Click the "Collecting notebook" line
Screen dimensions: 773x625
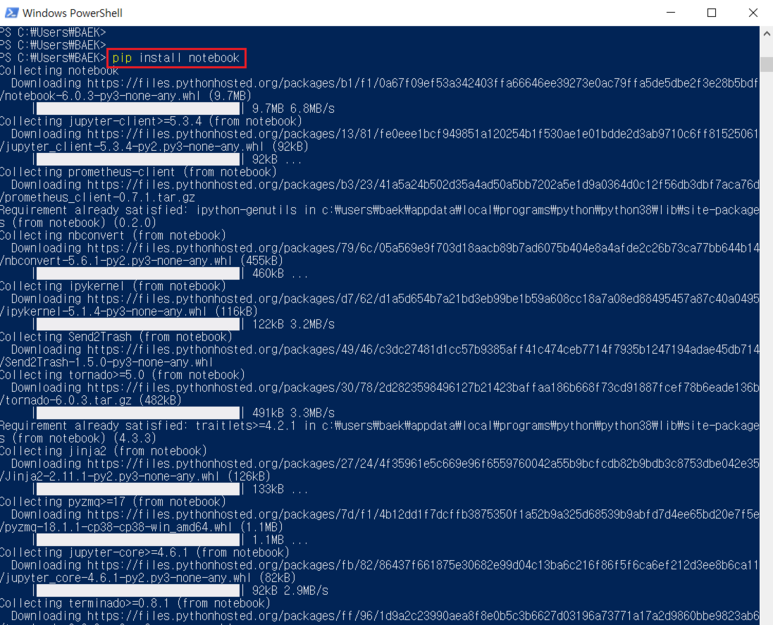point(59,70)
